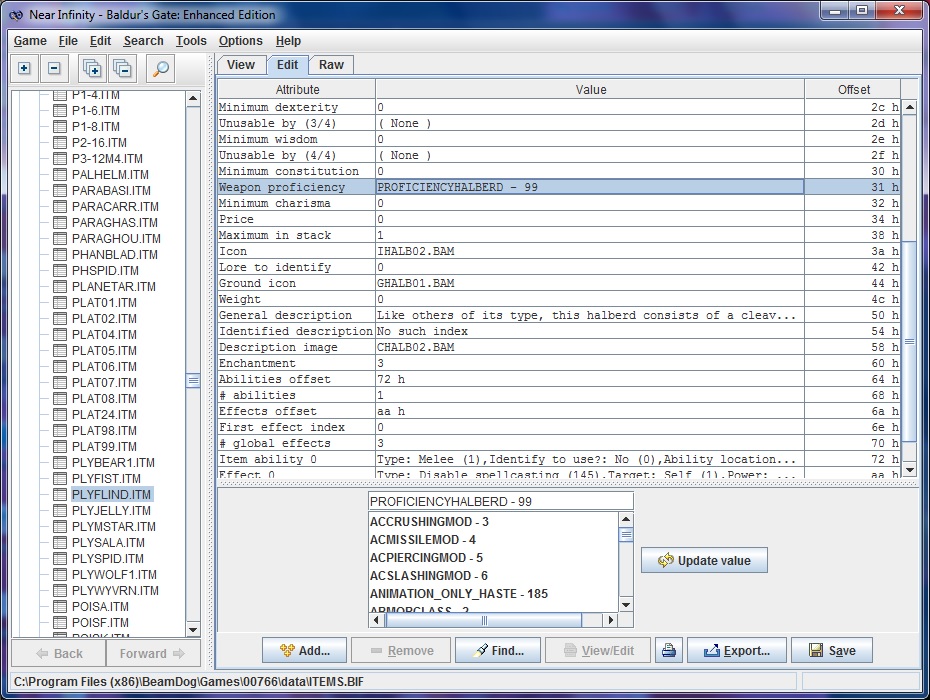
Task: Click the Update value button
Action: [x=704, y=560]
